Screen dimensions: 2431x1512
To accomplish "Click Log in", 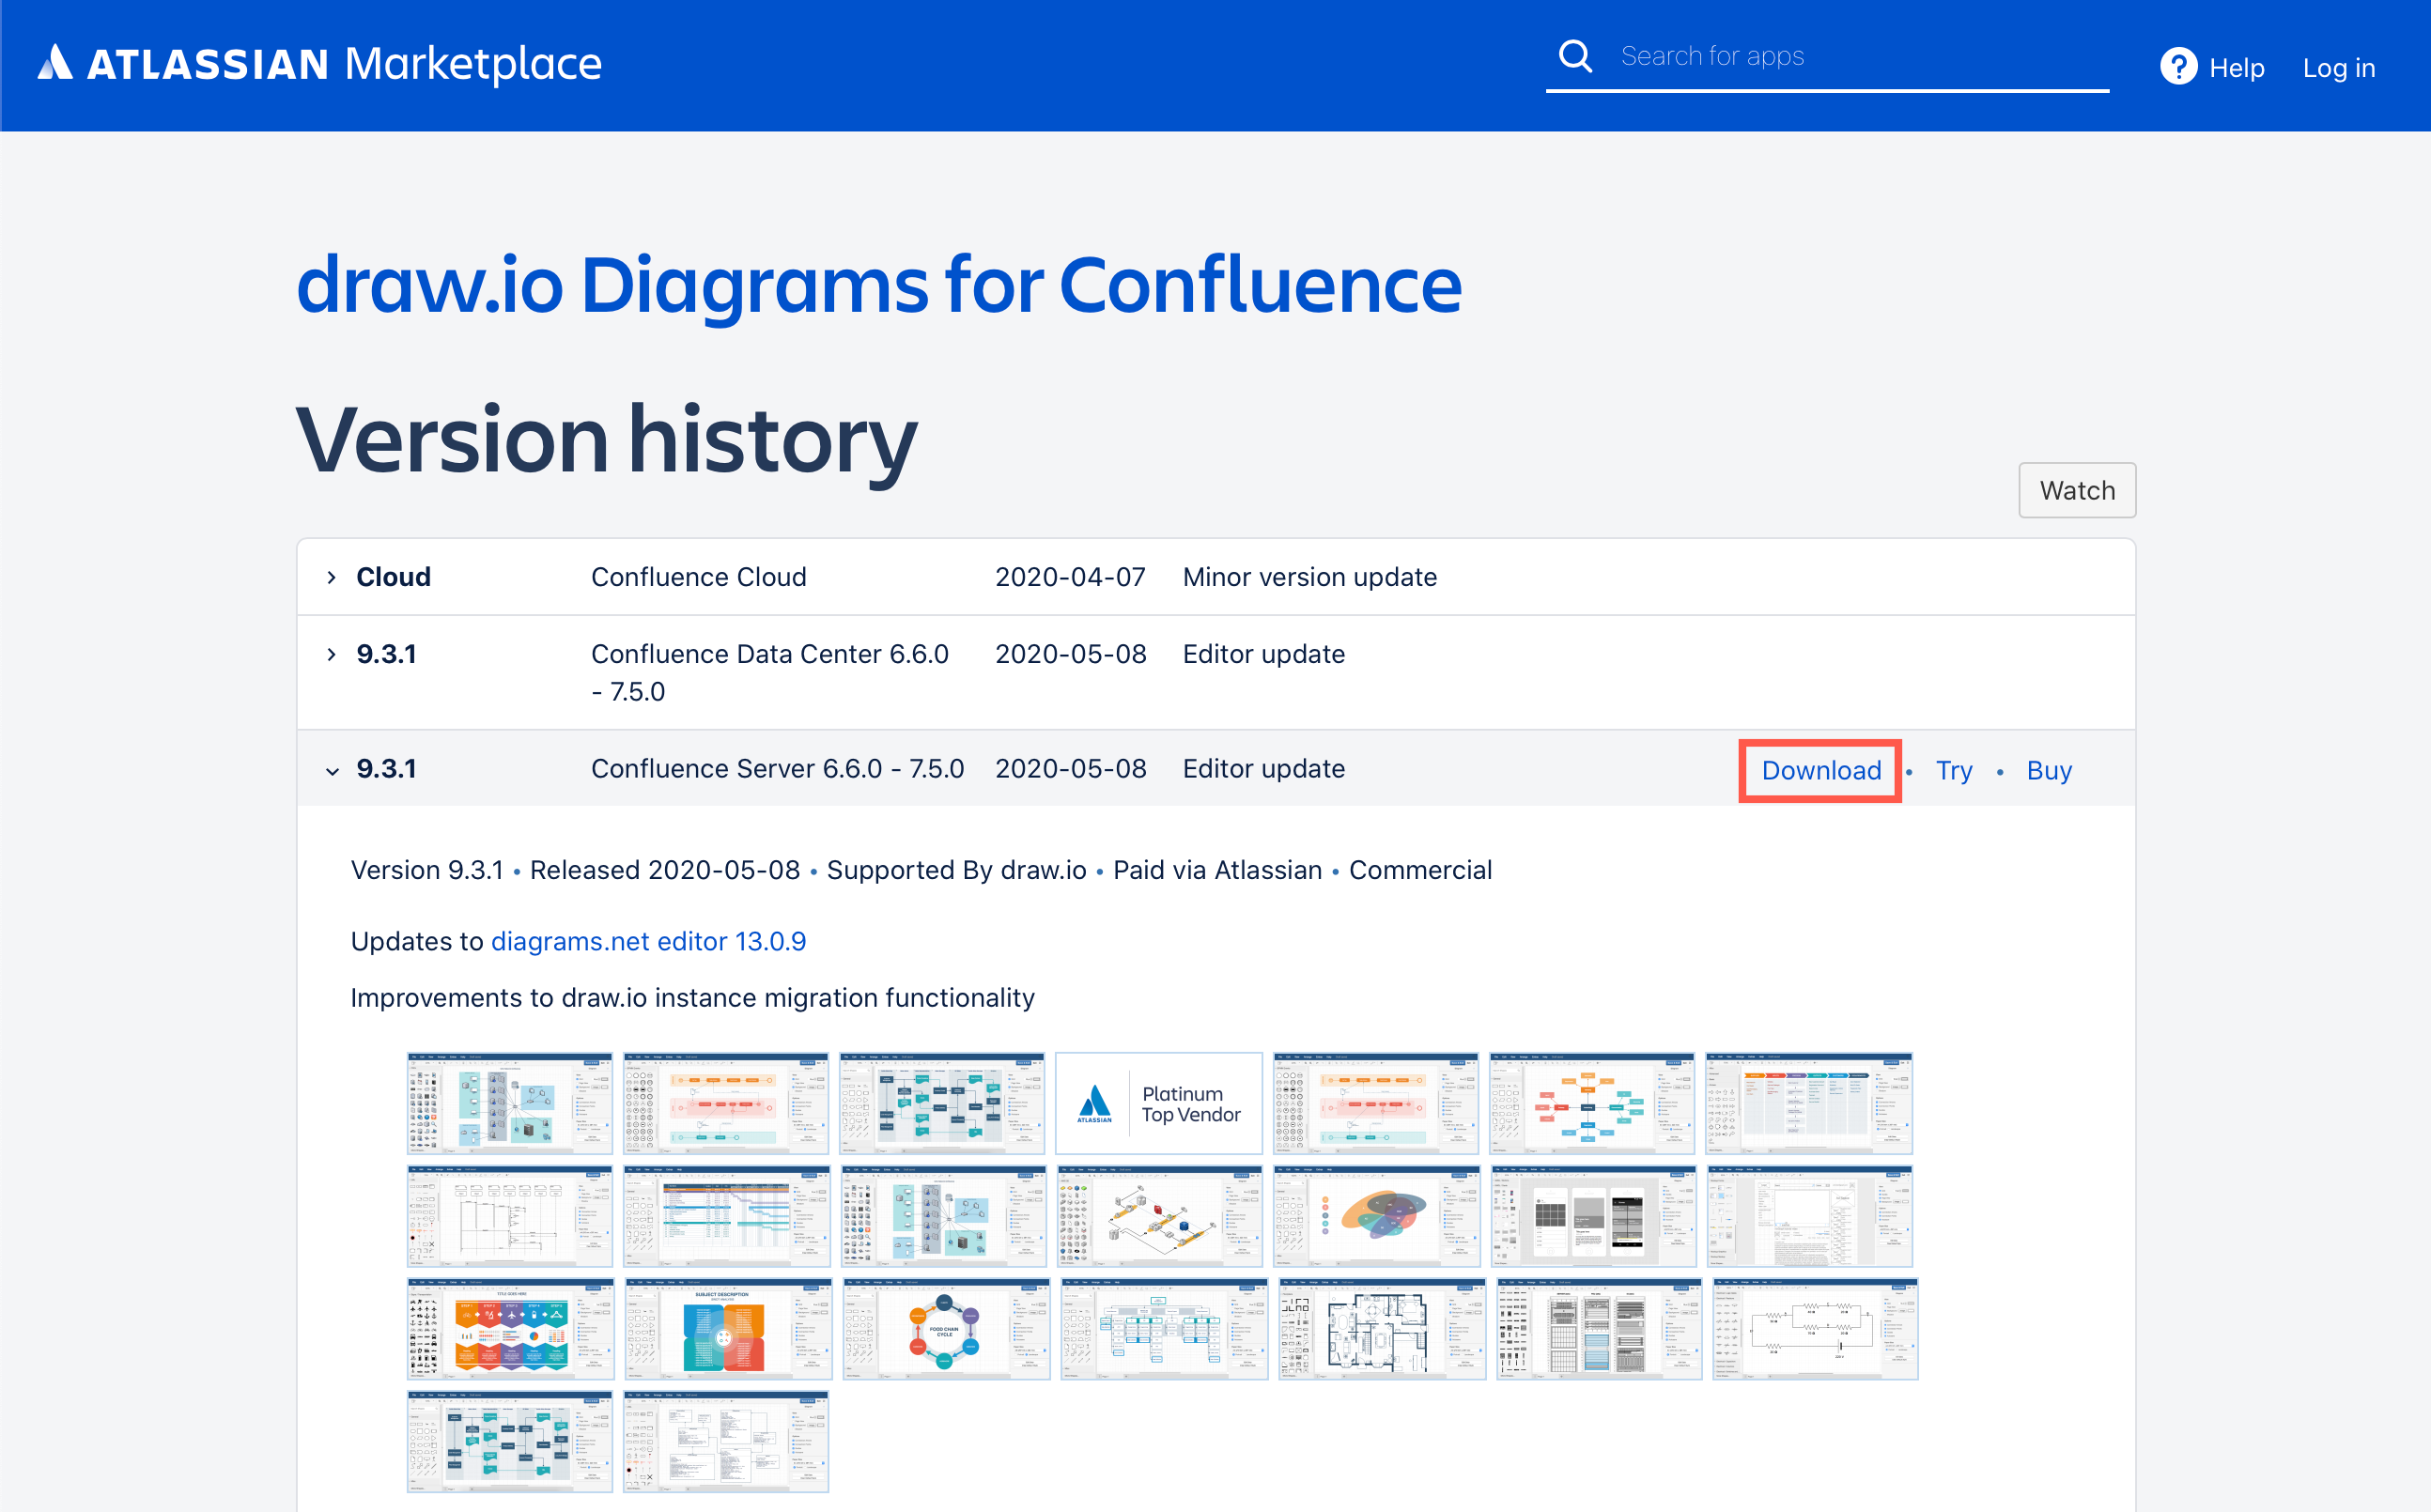I will tap(2339, 67).
